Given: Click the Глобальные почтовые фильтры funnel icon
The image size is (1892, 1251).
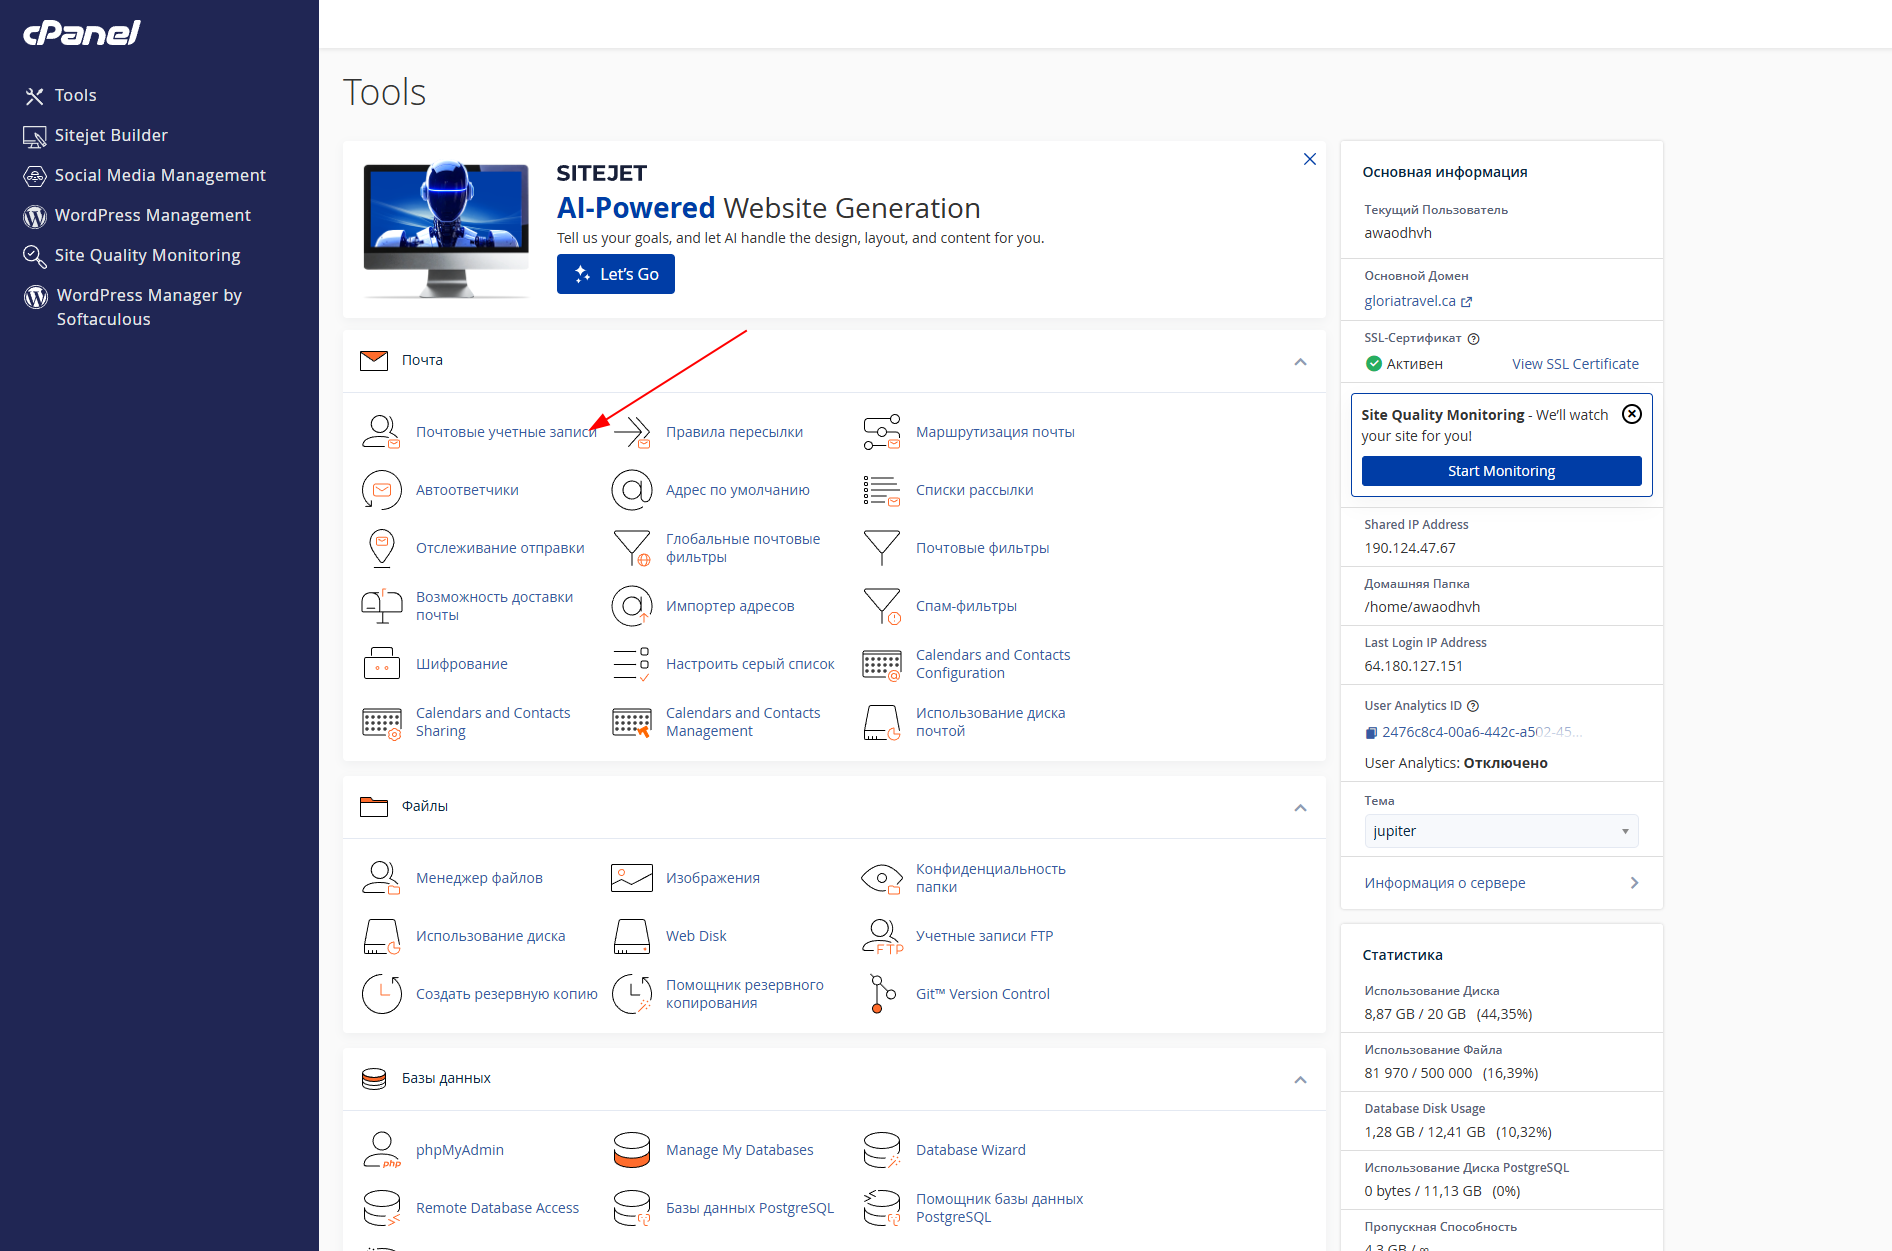Looking at the screenshot, I should pyautogui.click(x=631, y=548).
